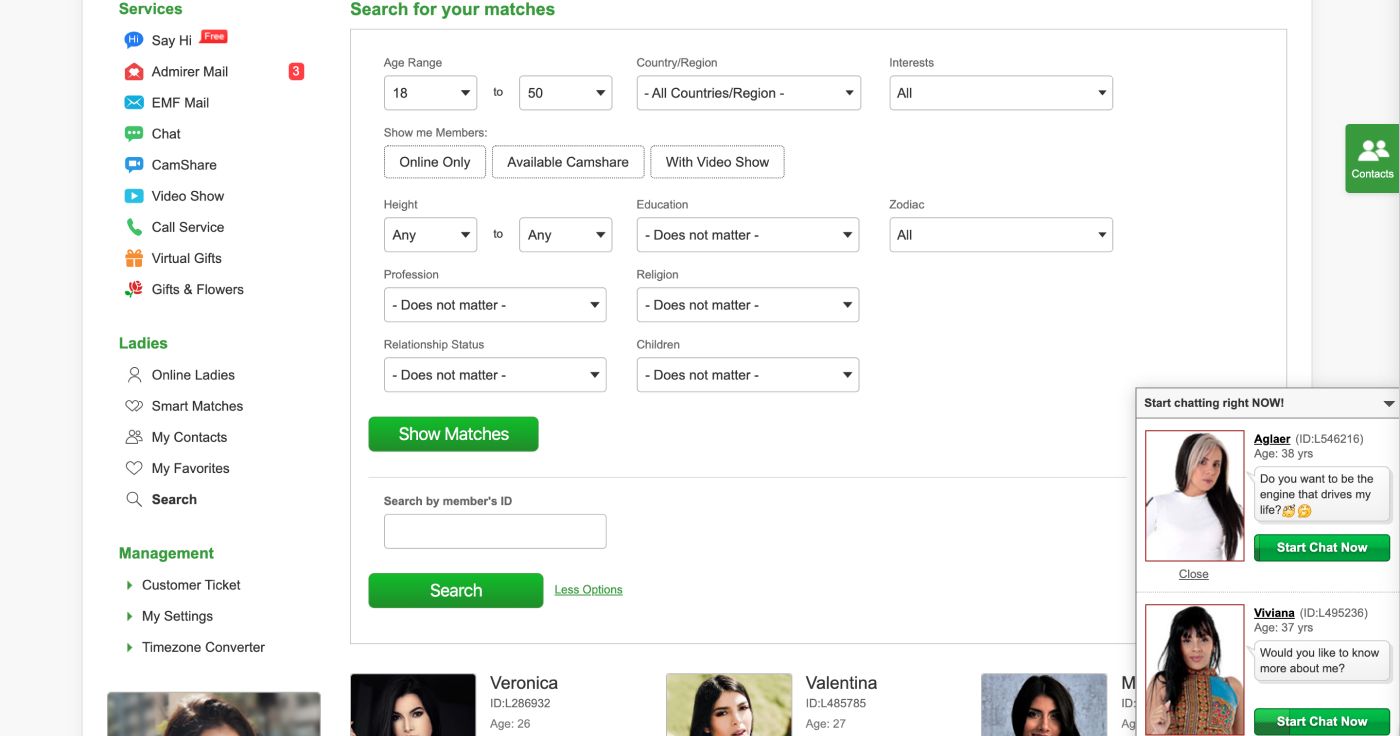Click the Search magnifier icon in sidebar
The image size is (1400, 736).
tap(134, 499)
